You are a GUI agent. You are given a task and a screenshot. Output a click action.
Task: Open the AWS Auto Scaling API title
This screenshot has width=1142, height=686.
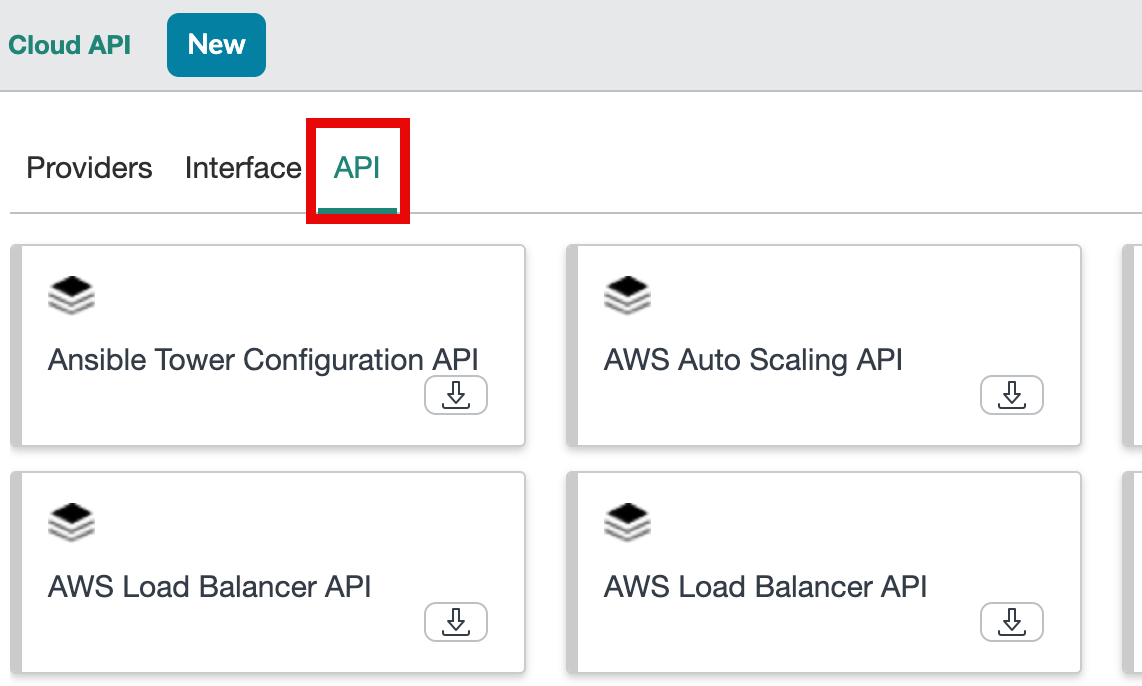(x=753, y=360)
